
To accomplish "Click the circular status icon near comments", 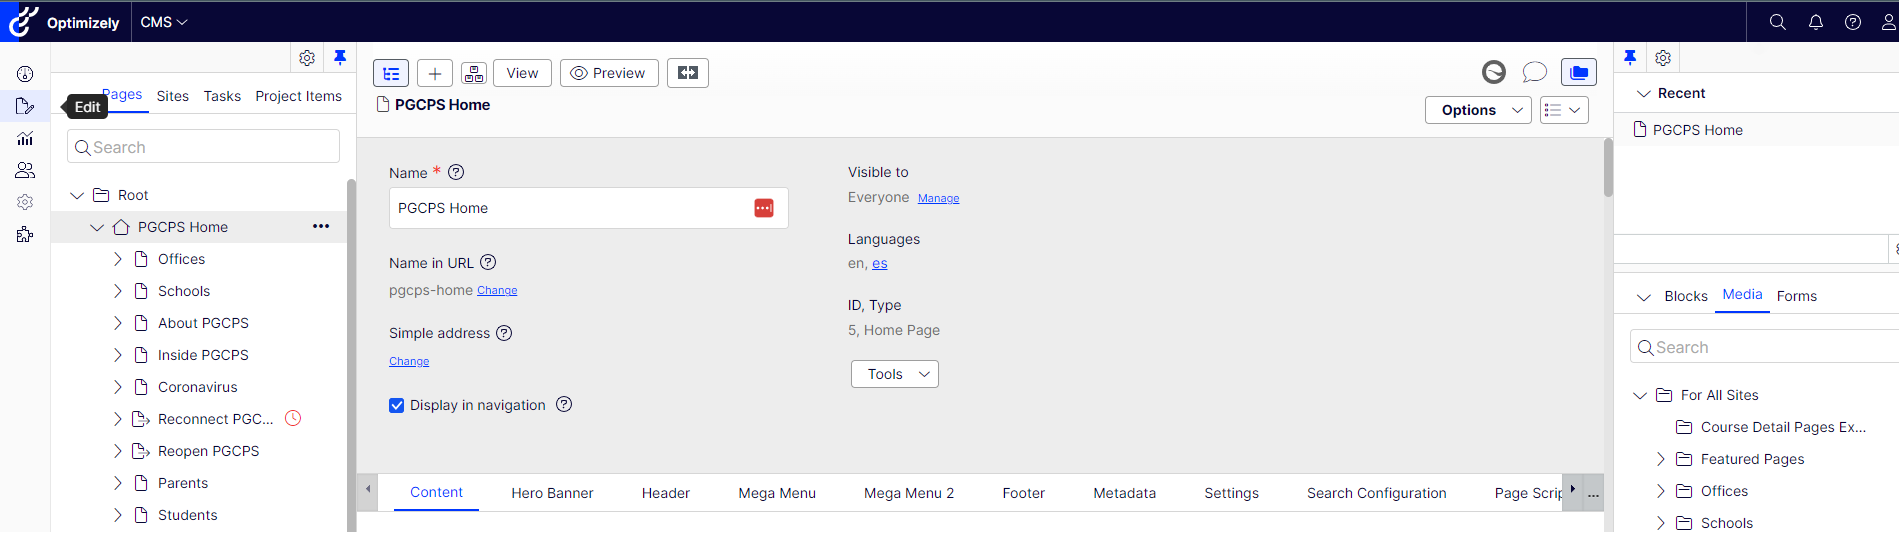I will 1494,72.
